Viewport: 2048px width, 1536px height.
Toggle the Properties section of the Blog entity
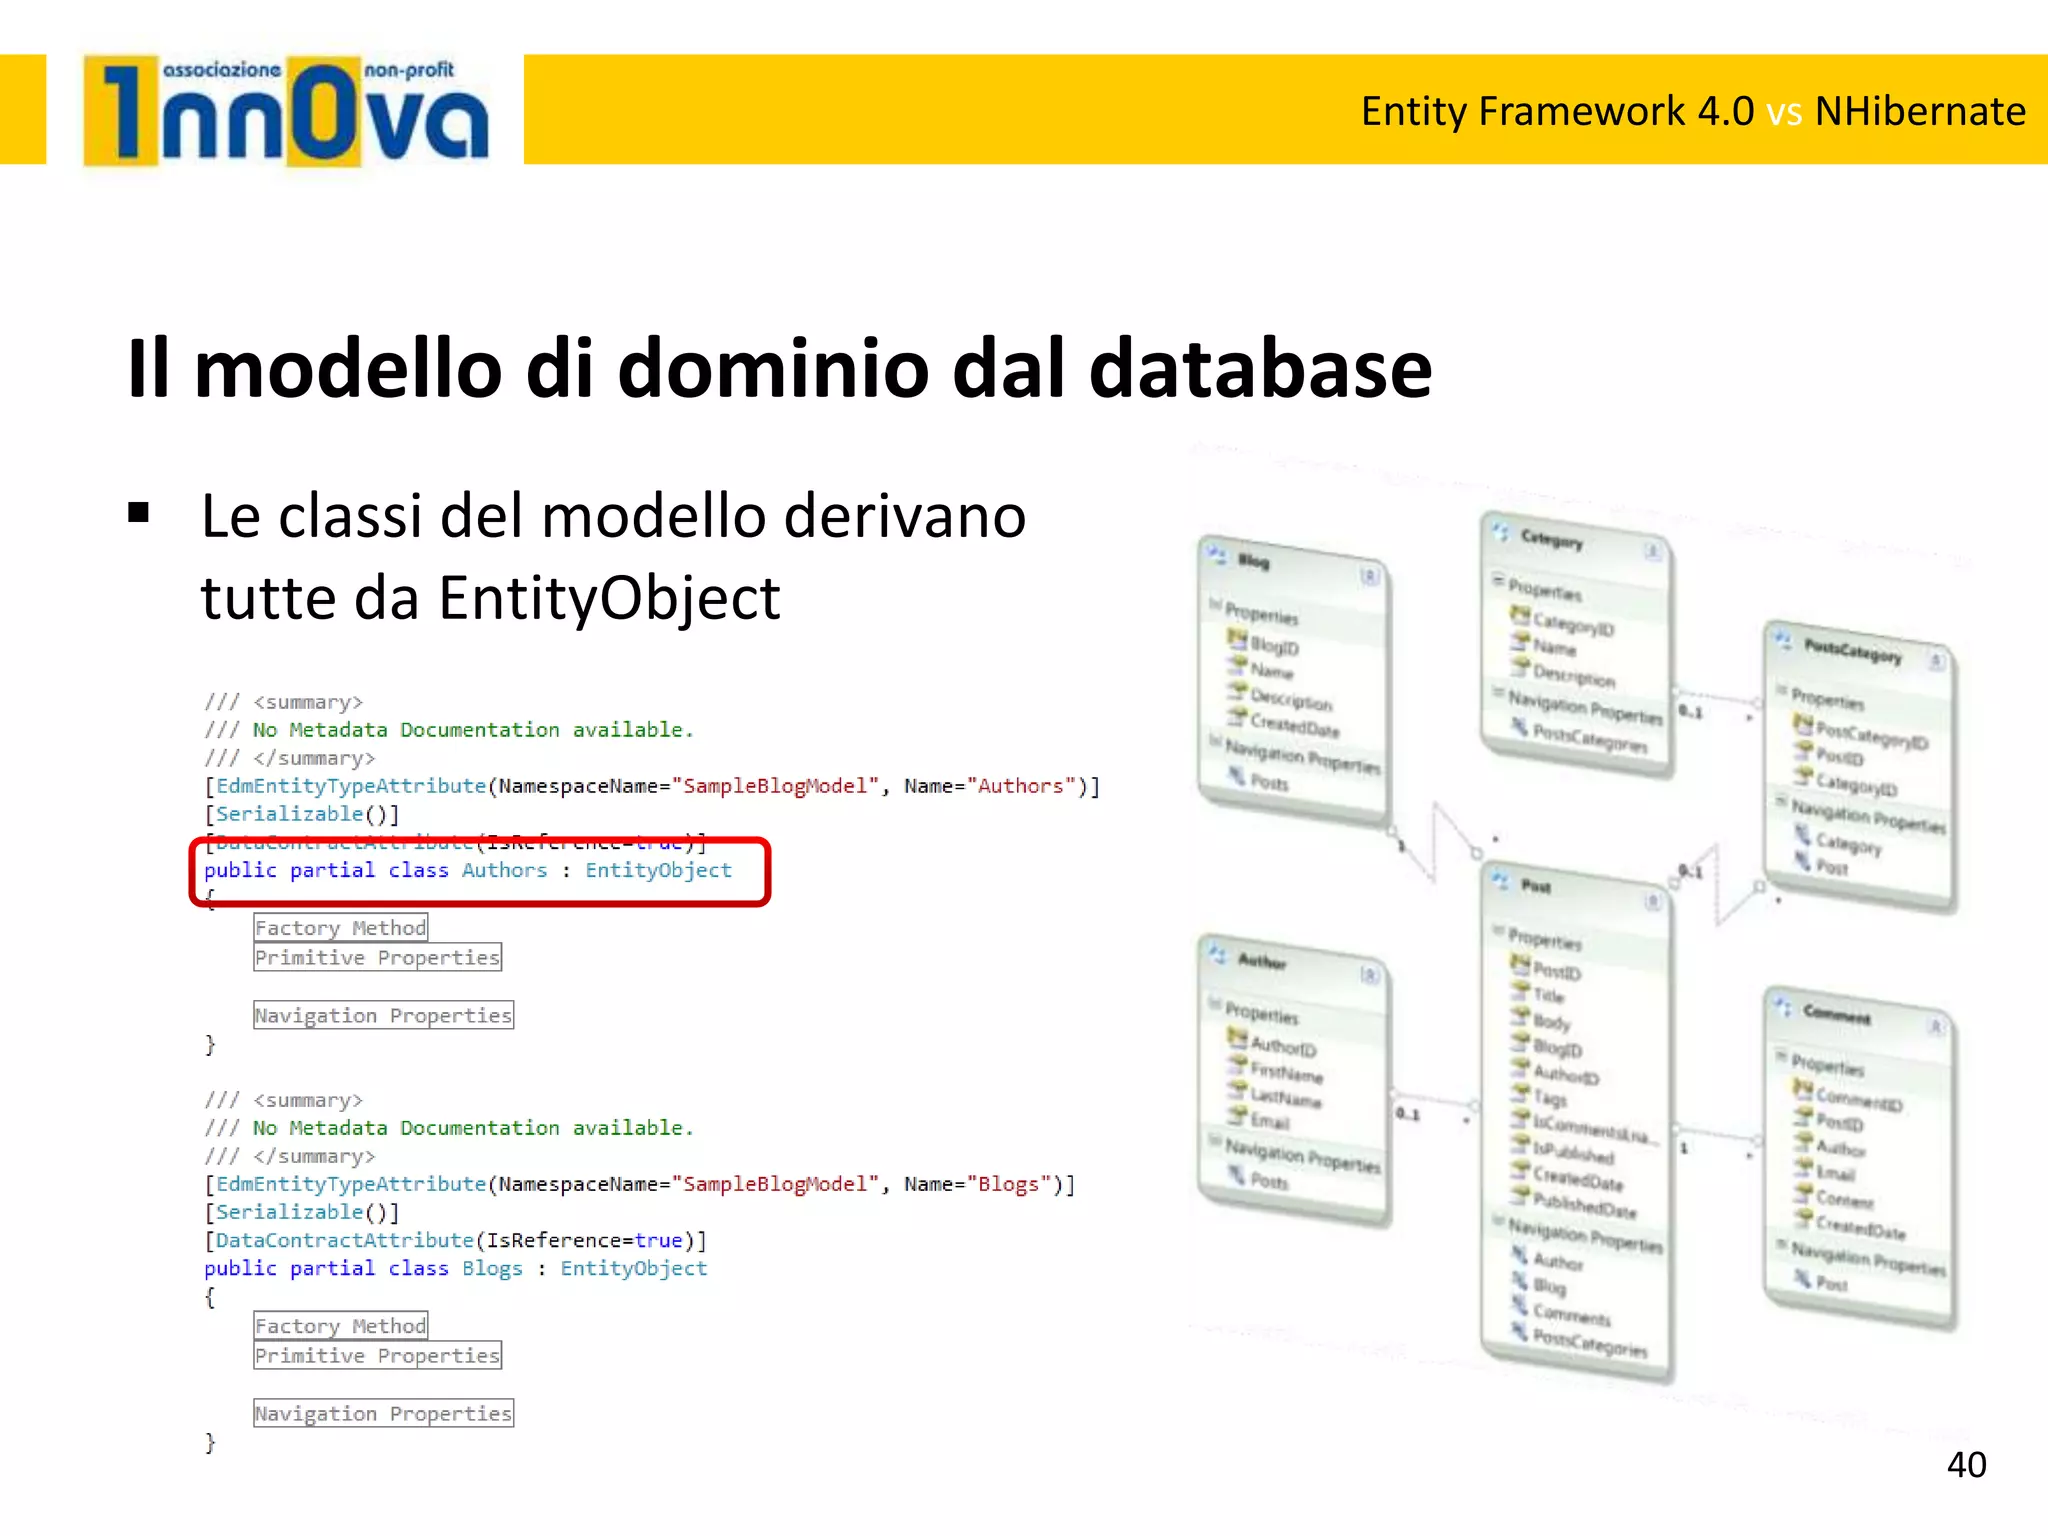tap(1215, 605)
